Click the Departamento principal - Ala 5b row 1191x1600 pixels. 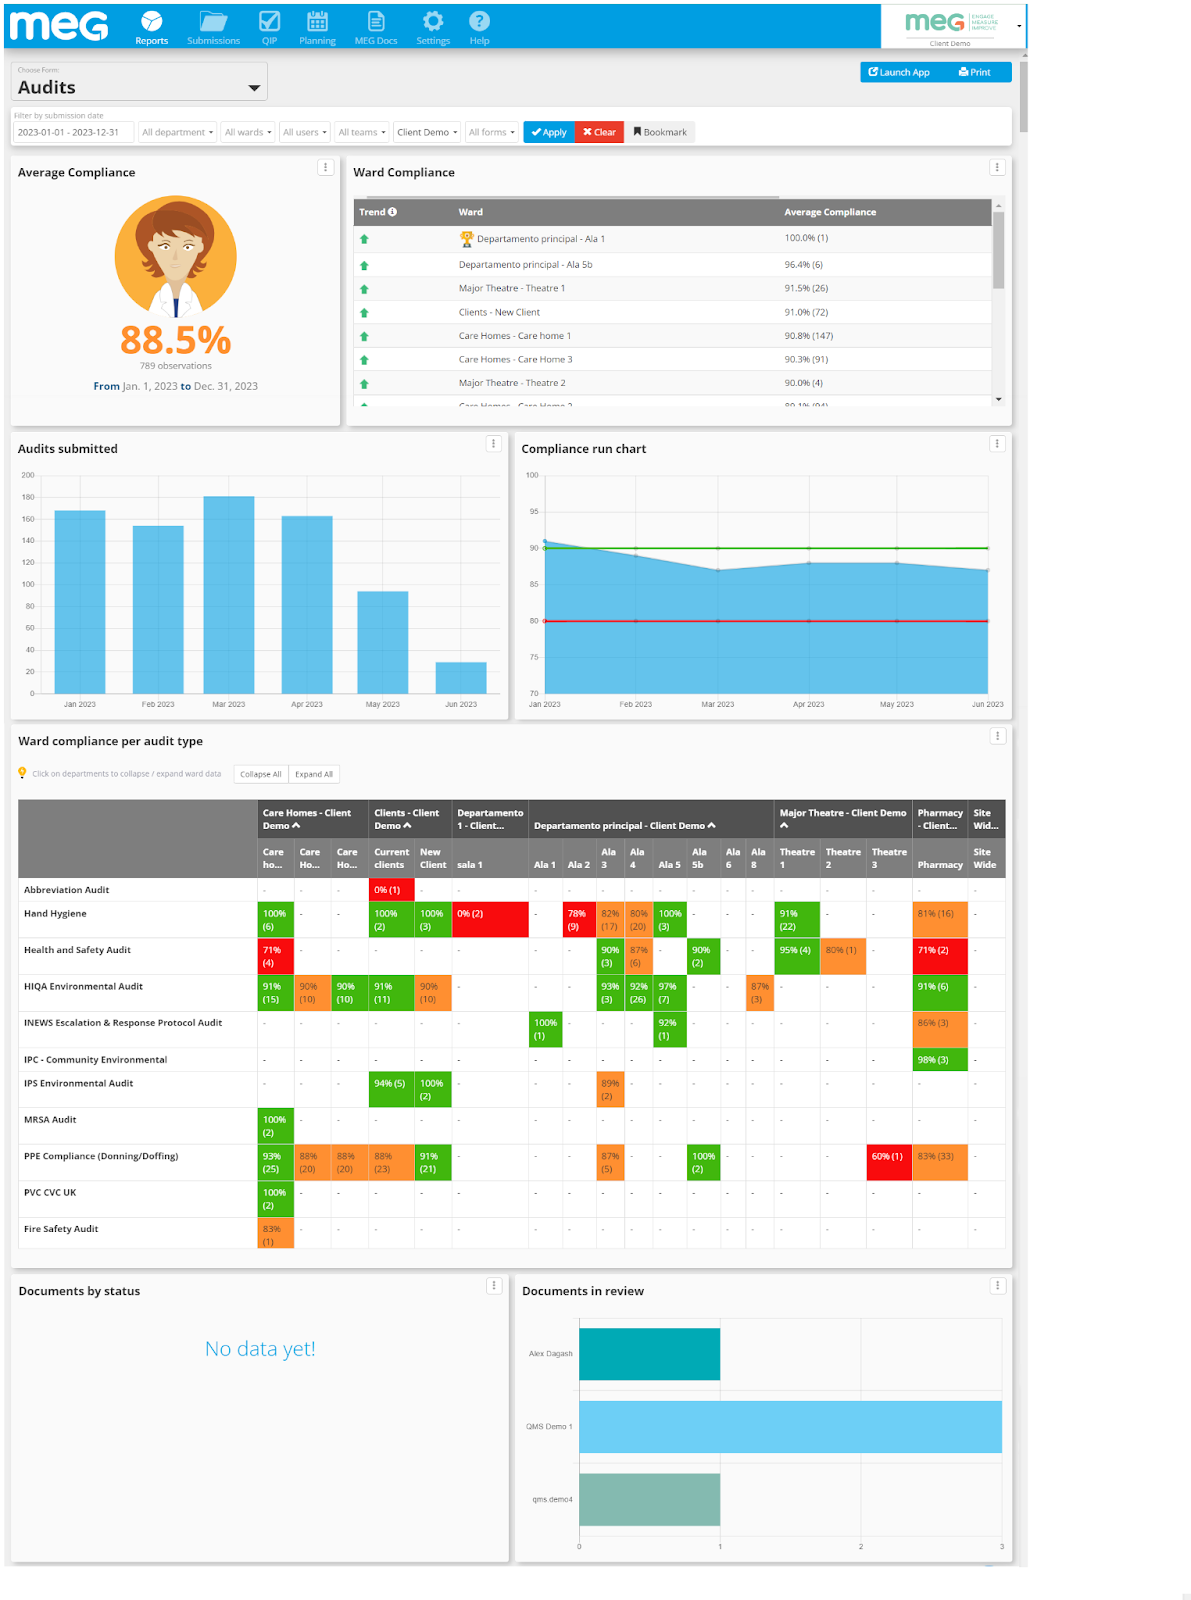pos(672,265)
